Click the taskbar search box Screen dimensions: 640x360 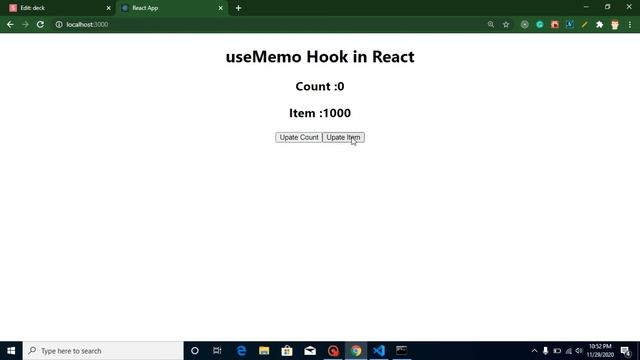103,351
